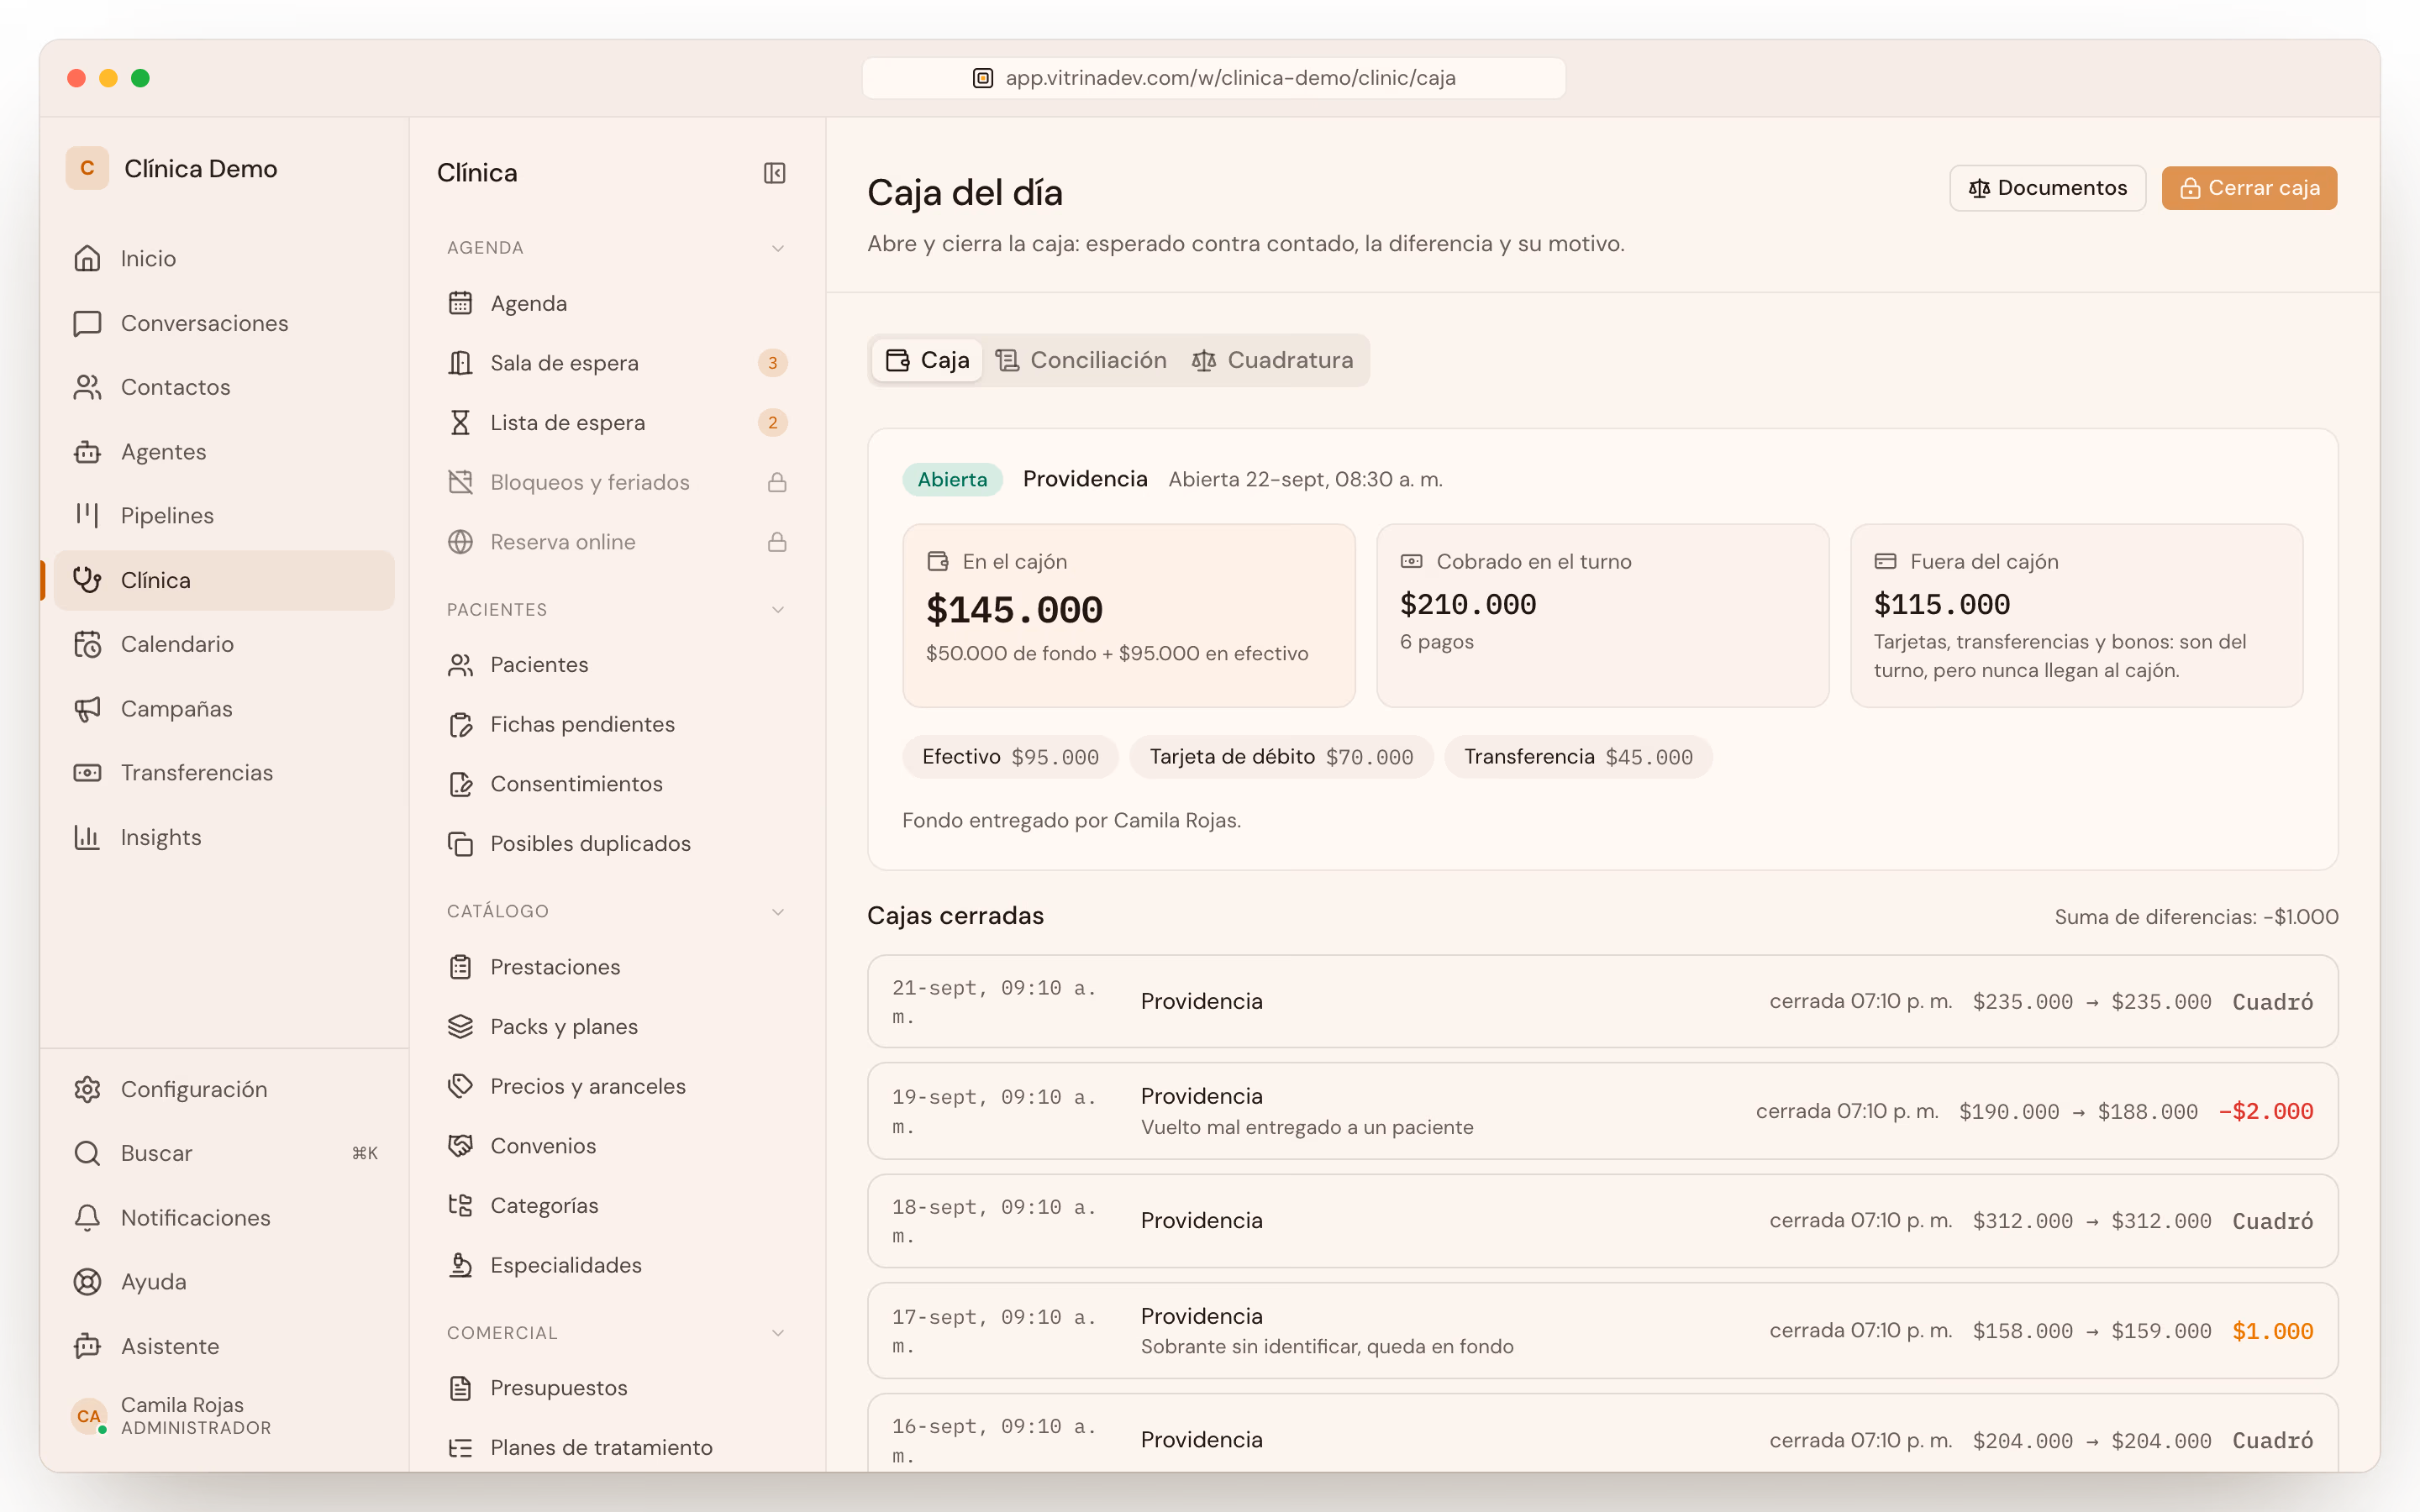This screenshot has width=2420, height=1512.
Task: Select Clínica in the main sidebar
Action: point(224,580)
